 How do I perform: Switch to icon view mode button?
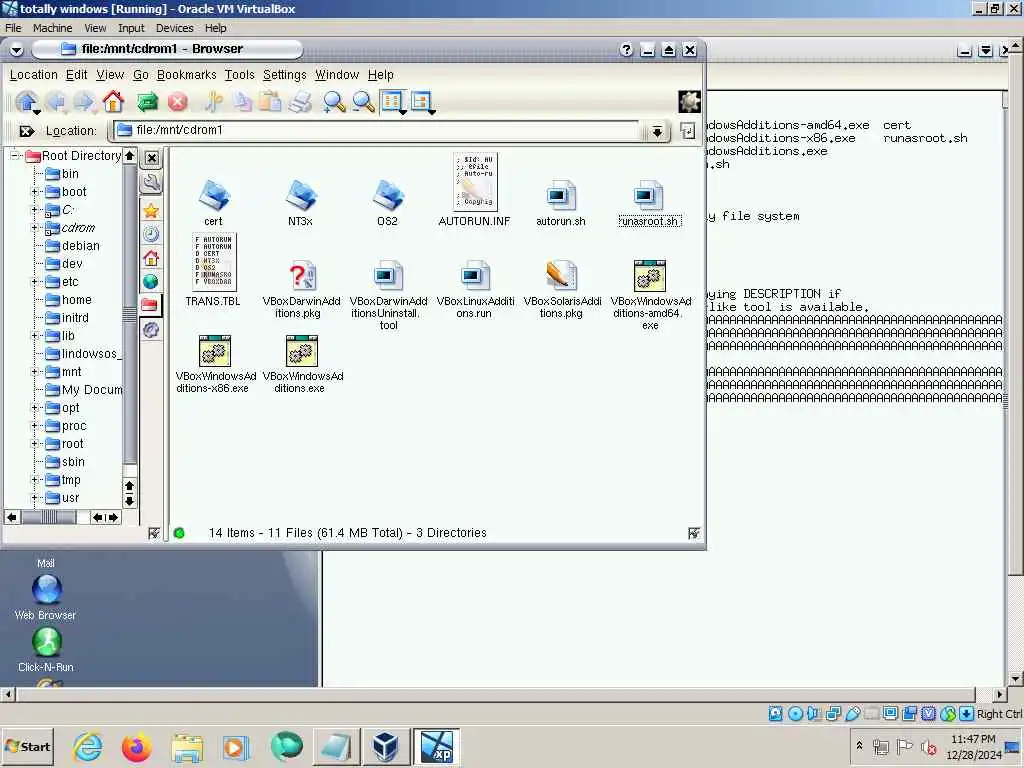[393, 102]
